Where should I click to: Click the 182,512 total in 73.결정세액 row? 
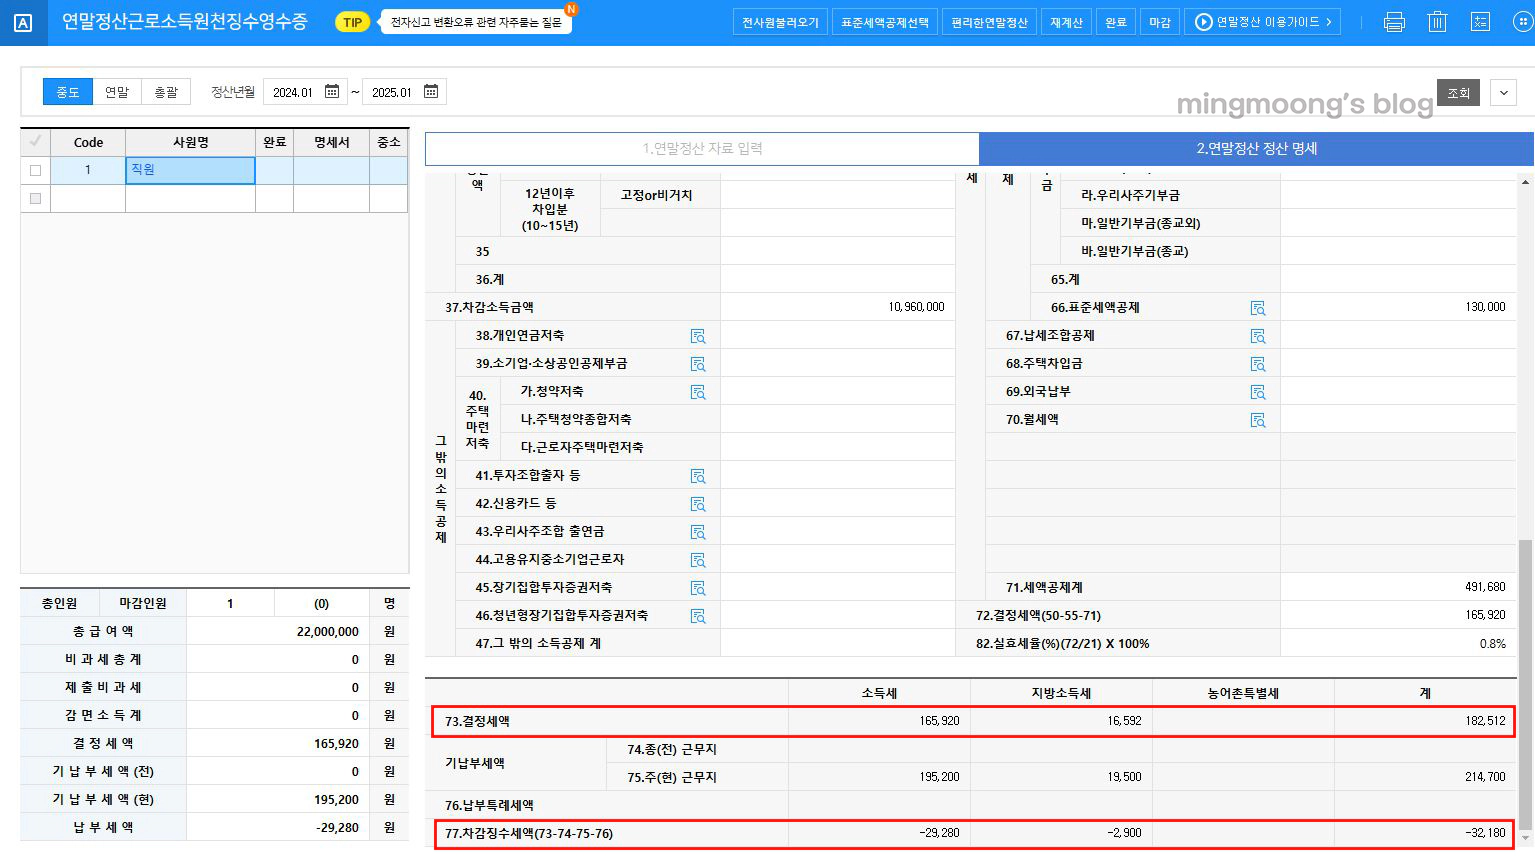1485,721
